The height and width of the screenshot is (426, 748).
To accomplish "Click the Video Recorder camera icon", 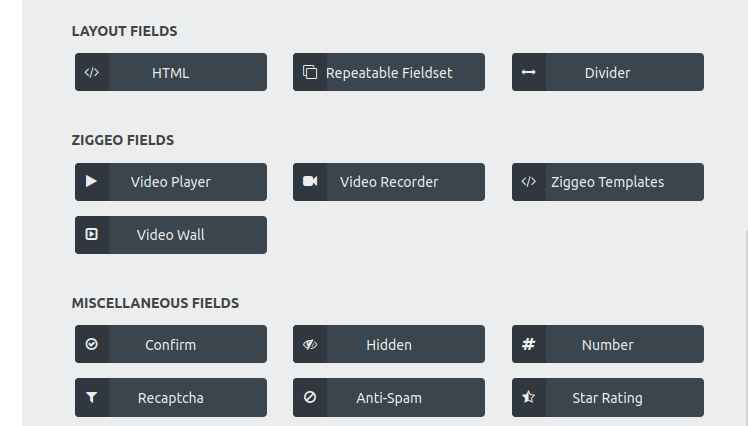I will 310,181.
